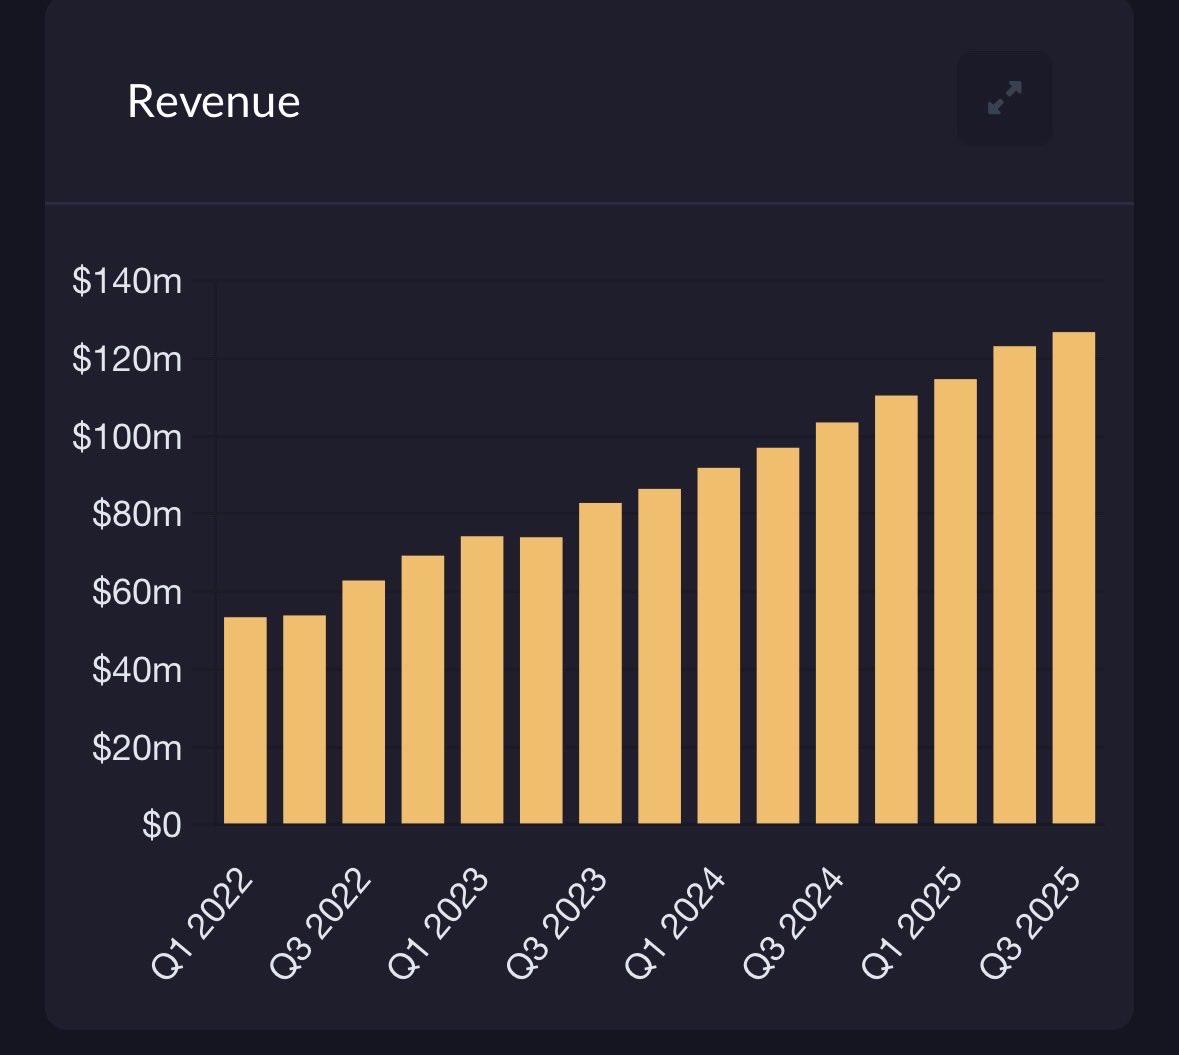Select the Q2 2022 revenue bar
This screenshot has width=1179, height=1055.
[304, 720]
